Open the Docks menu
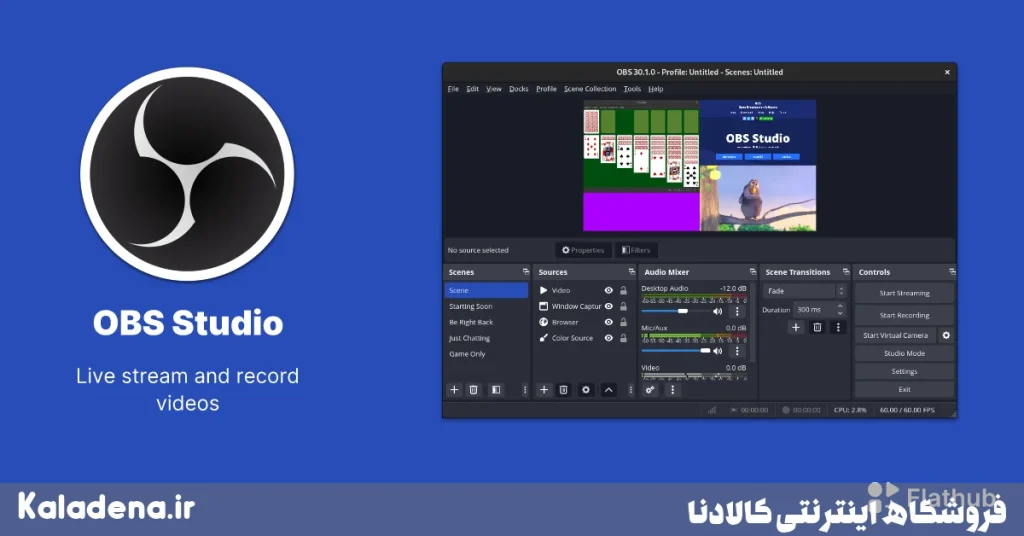This screenshot has height=536, width=1024. [x=519, y=89]
